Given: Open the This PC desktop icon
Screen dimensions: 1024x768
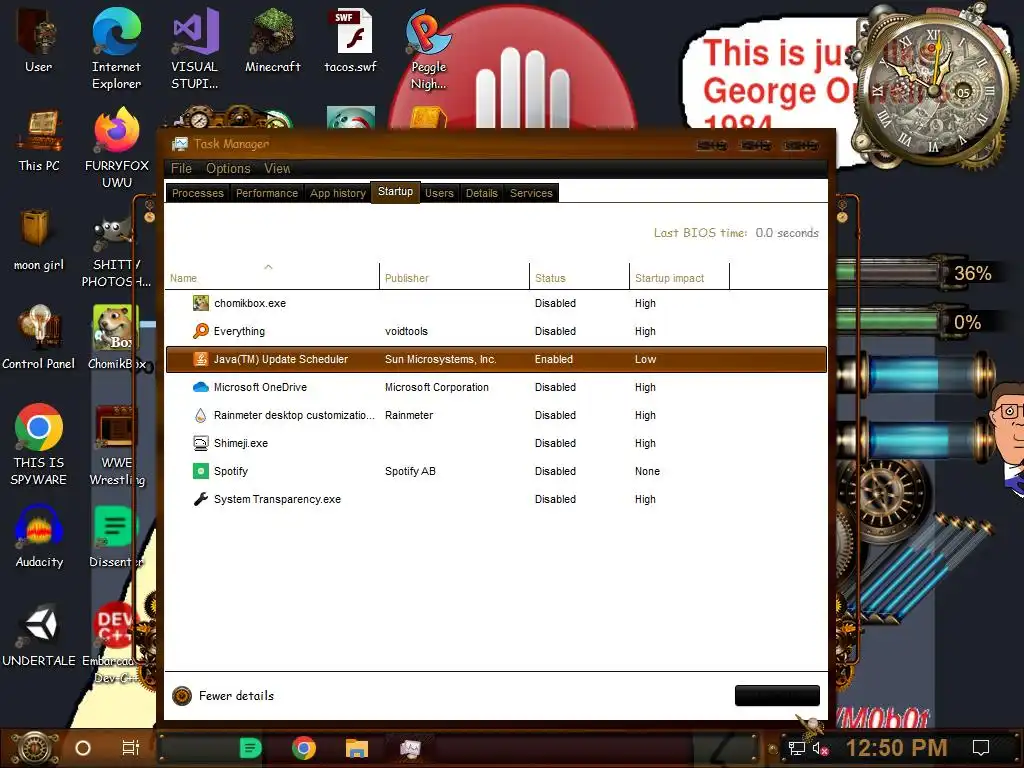Looking at the screenshot, I should pos(39,132).
